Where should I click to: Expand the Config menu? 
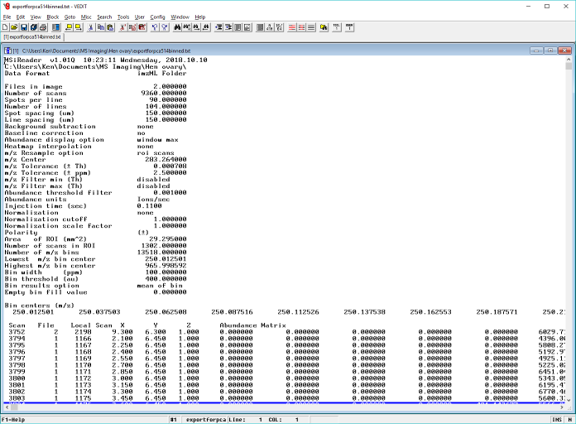[x=158, y=17]
